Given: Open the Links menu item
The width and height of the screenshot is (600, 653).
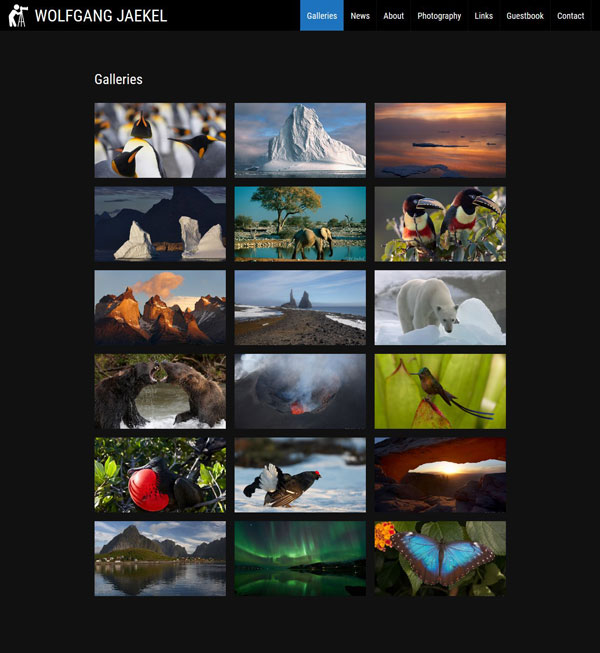Looking at the screenshot, I should click(483, 15).
